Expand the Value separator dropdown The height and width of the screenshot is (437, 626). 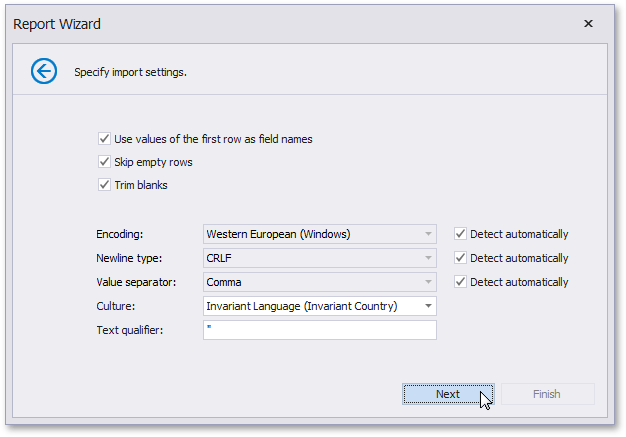click(x=428, y=282)
